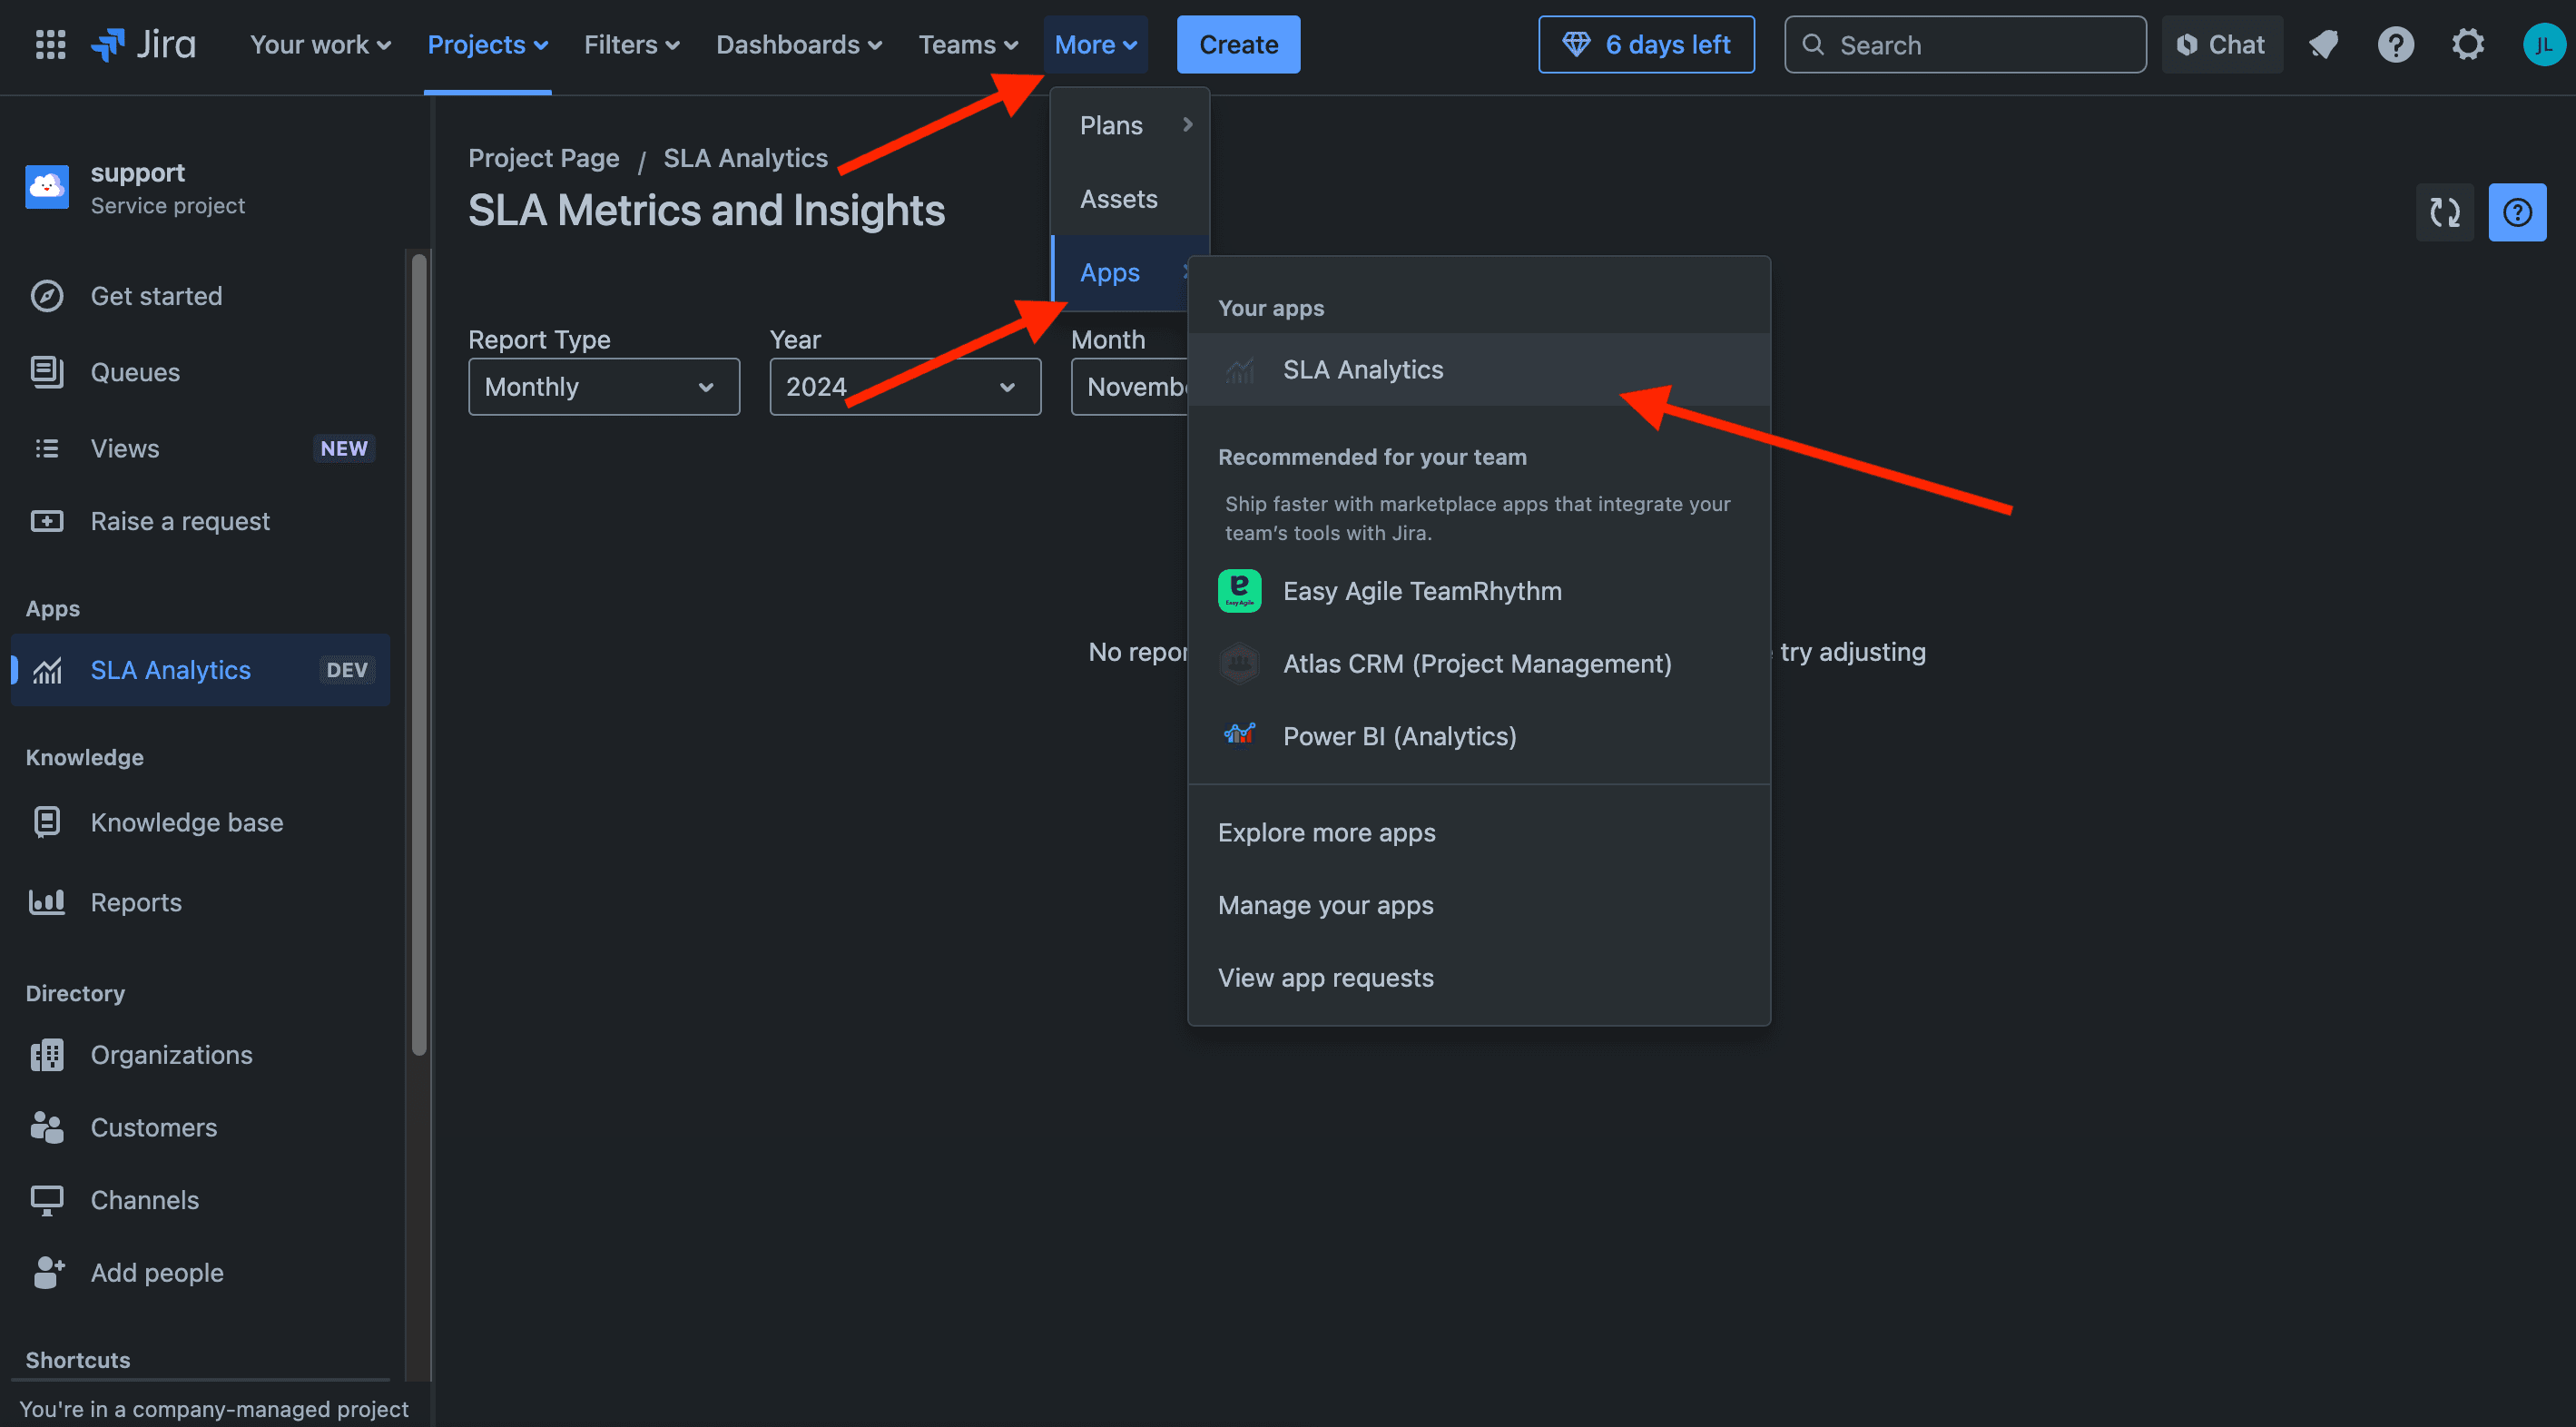The width and height of the screenshot is (2576, 1427).
Task: Open the notifications bell icon
Action: (x=2323, y=44)
